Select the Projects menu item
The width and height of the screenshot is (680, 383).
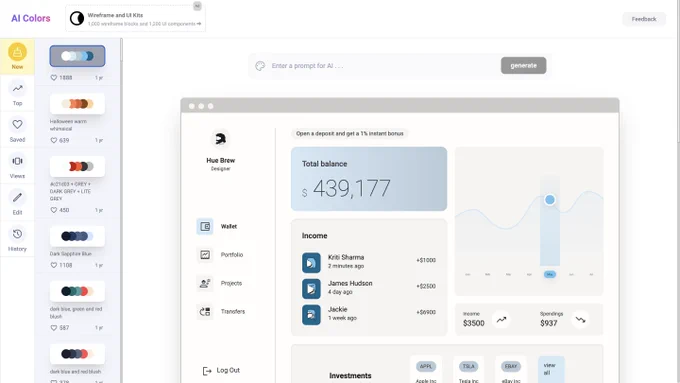click(221, 283)
